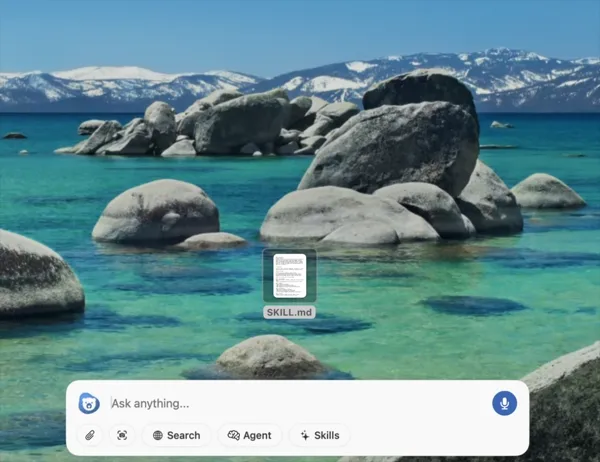
Task: Click the icon inside the Agent chip
Action: coord(234,435)
